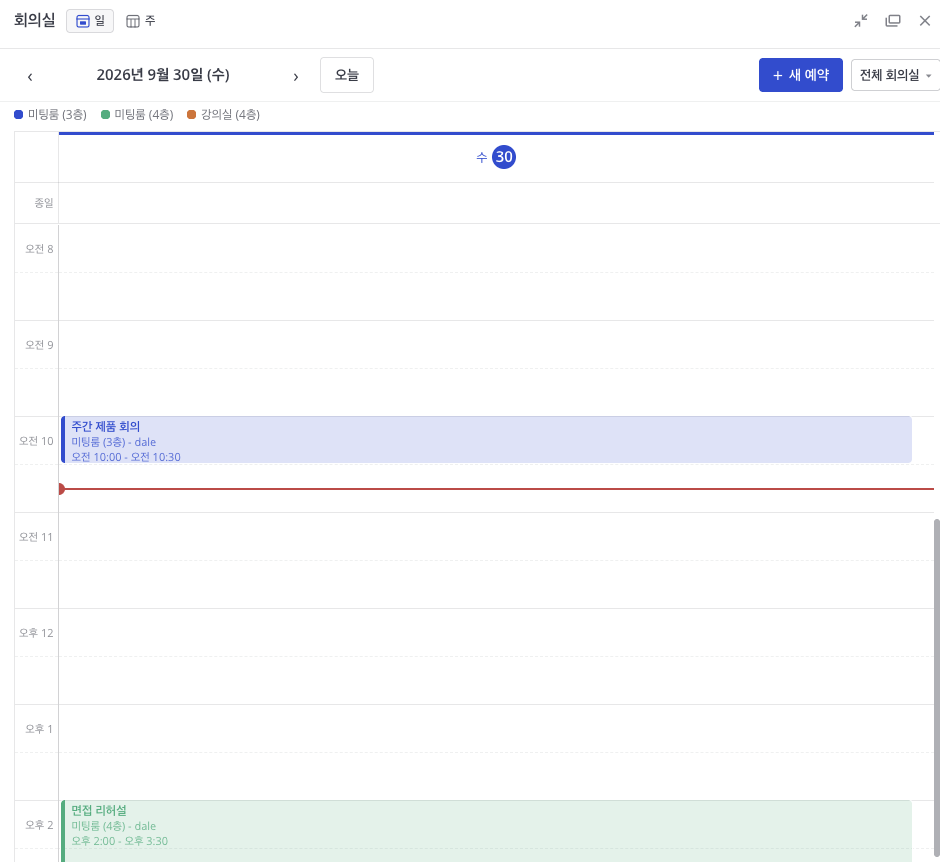Screen dimensions: 940x862
Task: Click the 오전 10:00 - 오전 10:30 time text
Action: click(x=126, y=457)
